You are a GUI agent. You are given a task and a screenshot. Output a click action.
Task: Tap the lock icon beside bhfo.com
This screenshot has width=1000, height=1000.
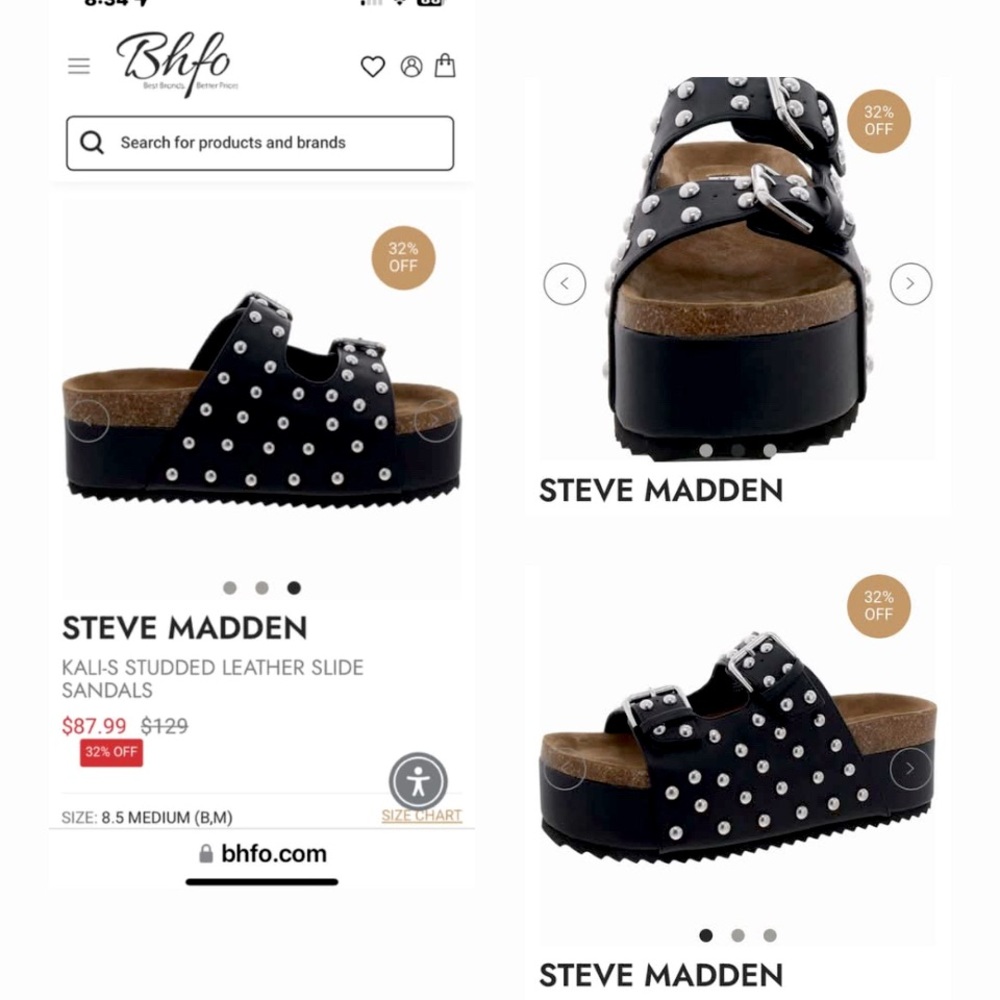(205, 854)
